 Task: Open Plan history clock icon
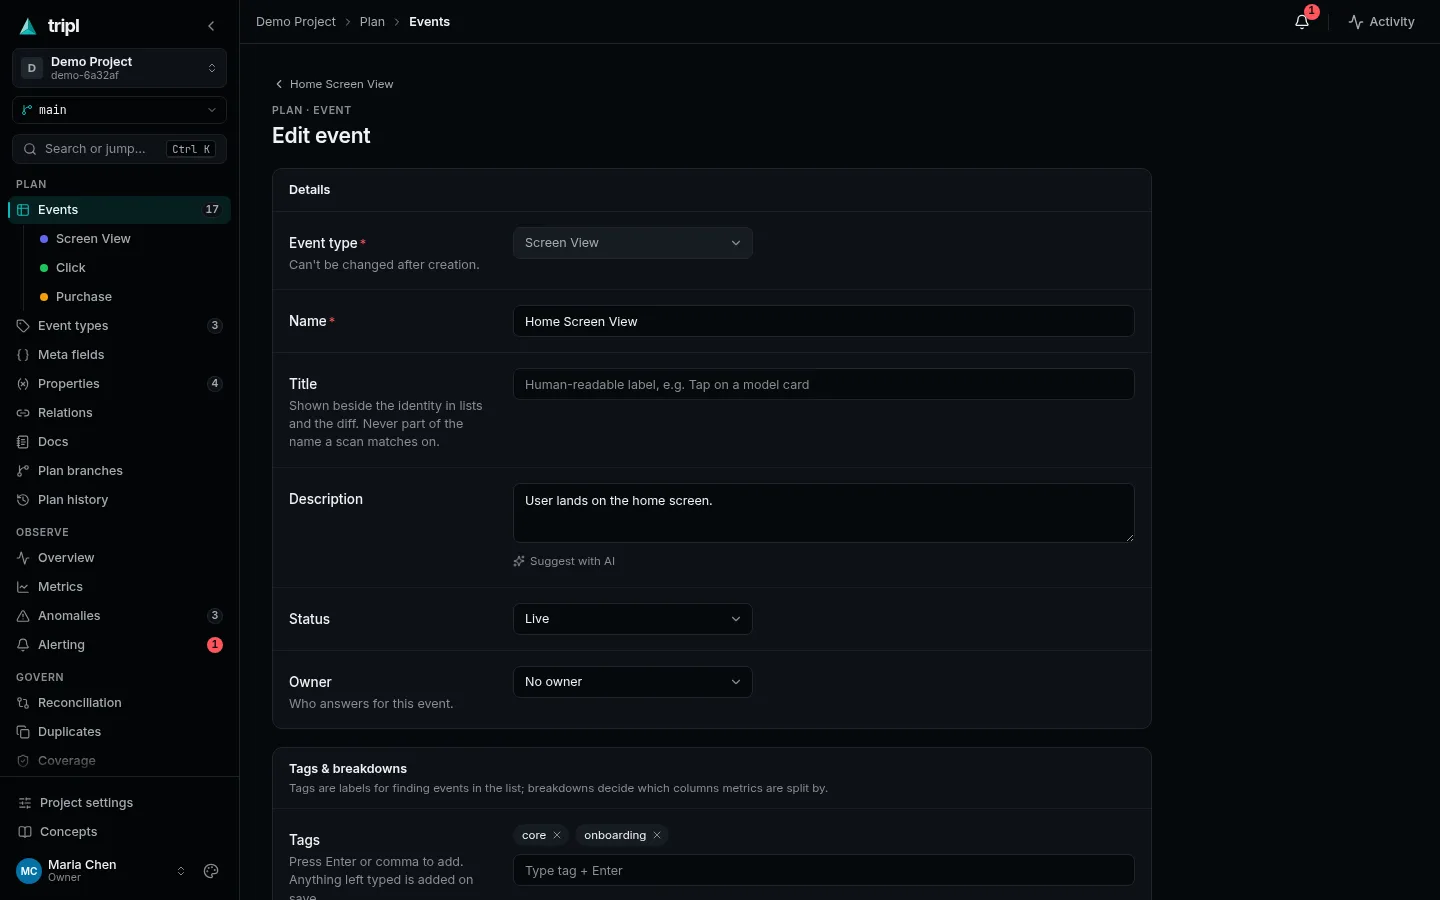click(x=119, y=500)
